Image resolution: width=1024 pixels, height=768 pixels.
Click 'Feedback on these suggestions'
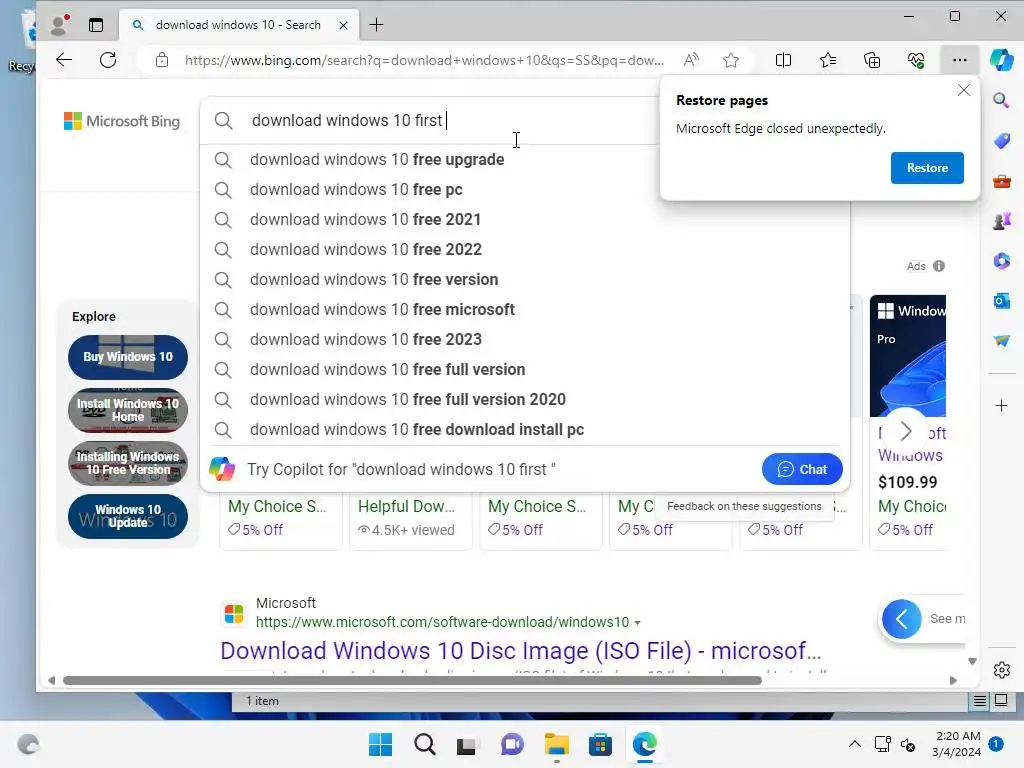click(744, 506)
